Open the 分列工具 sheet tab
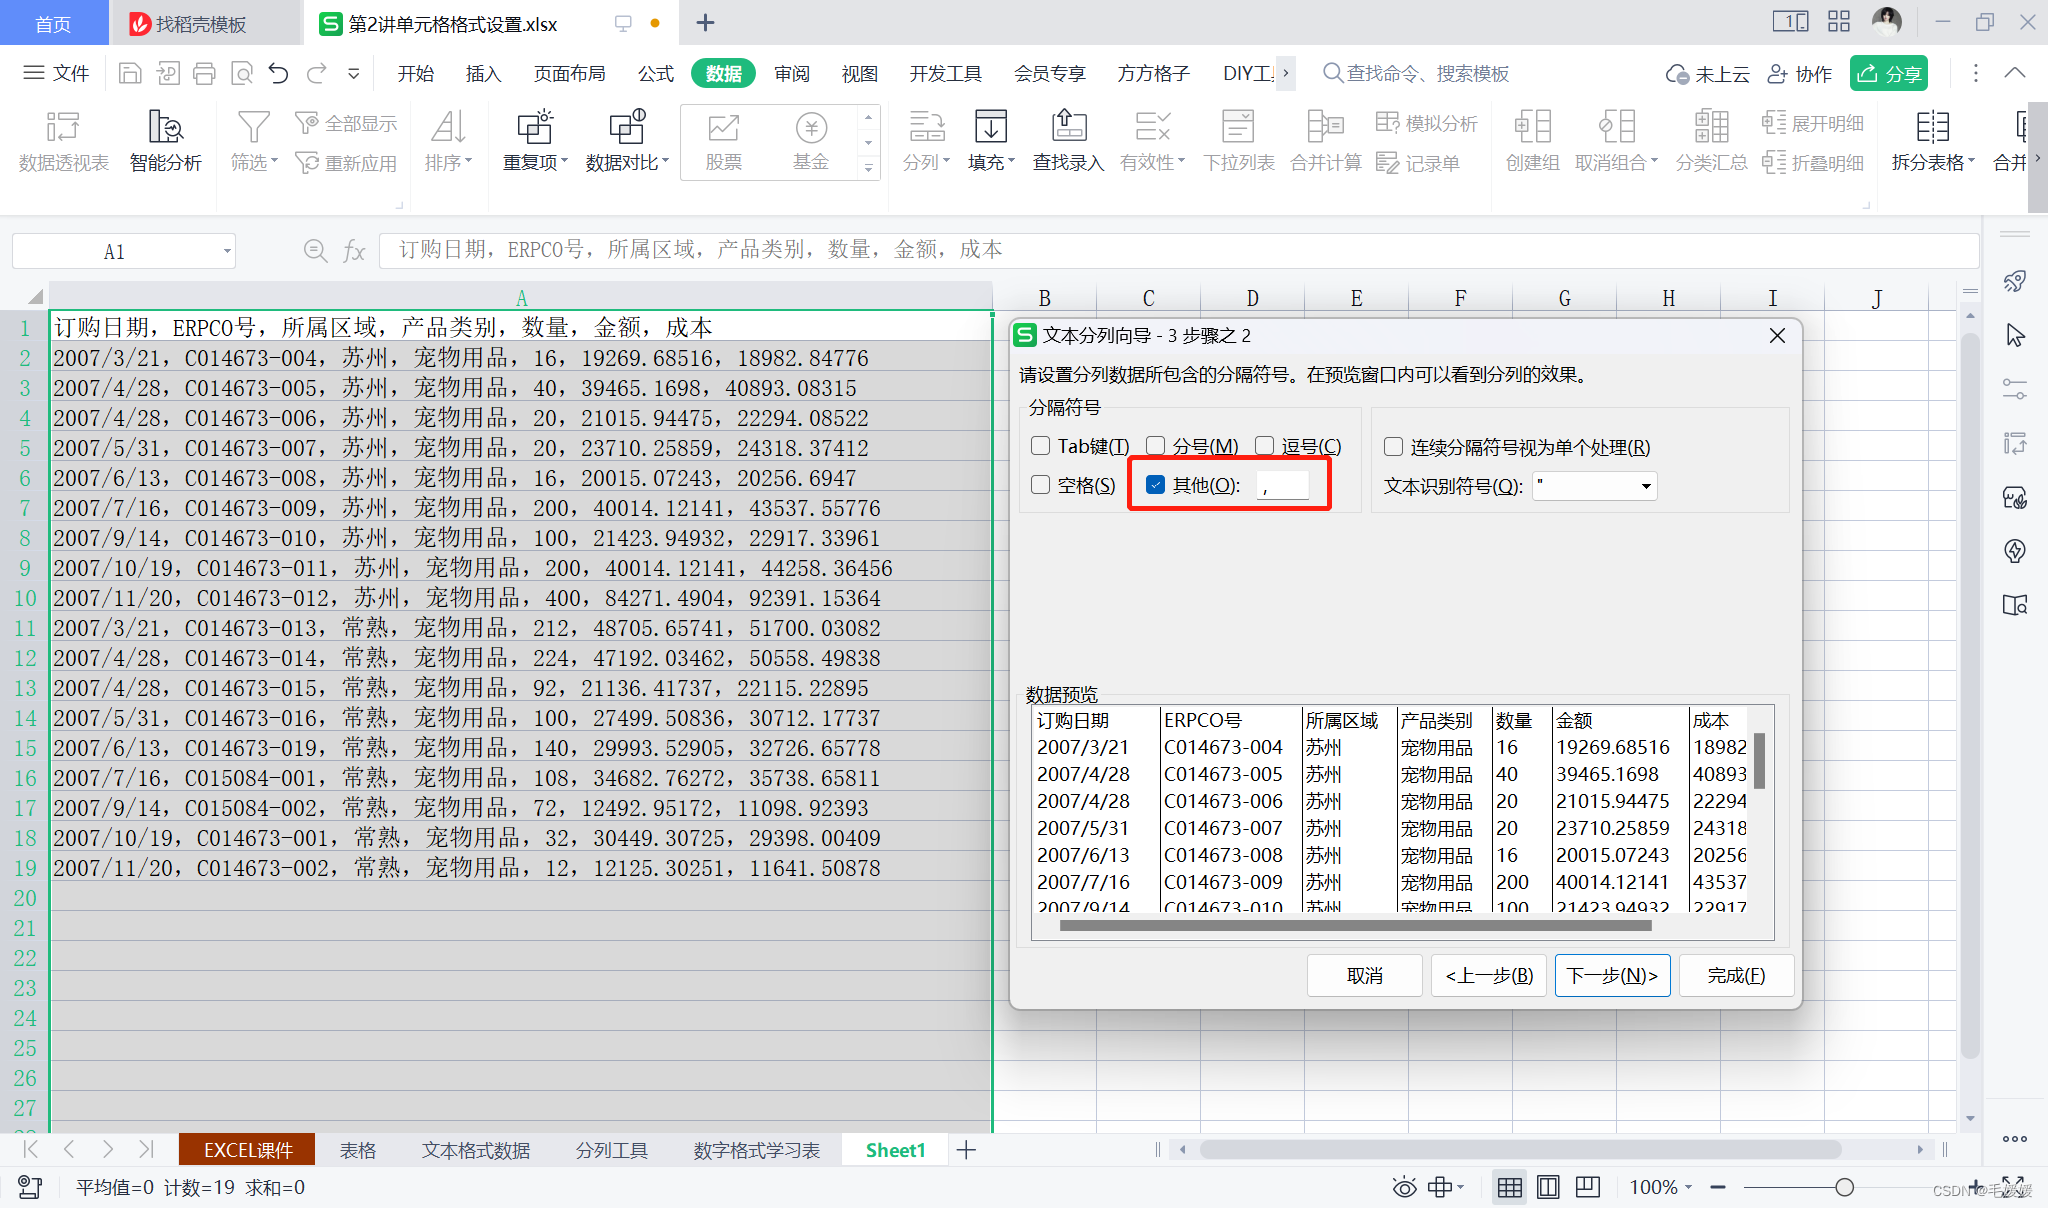 pyautogui.click(x=611, y=1150)
